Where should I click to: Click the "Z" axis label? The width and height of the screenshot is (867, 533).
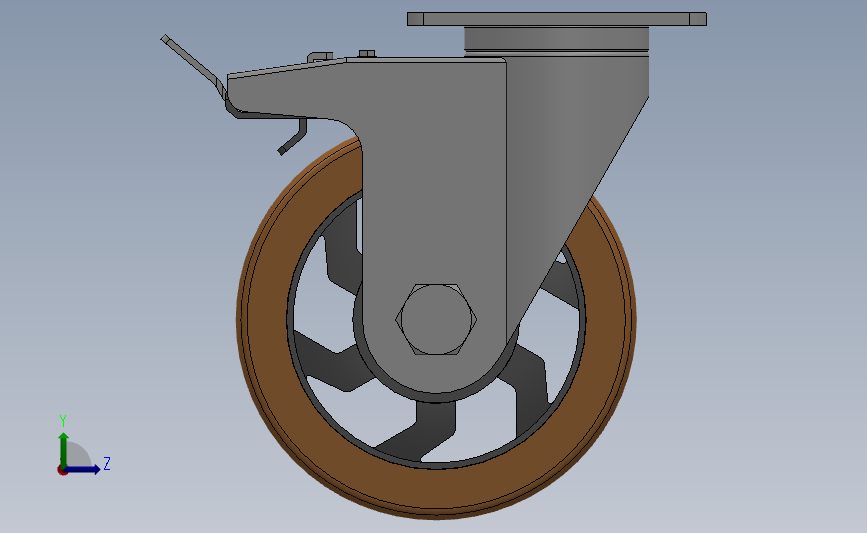(x=107, y=463)
